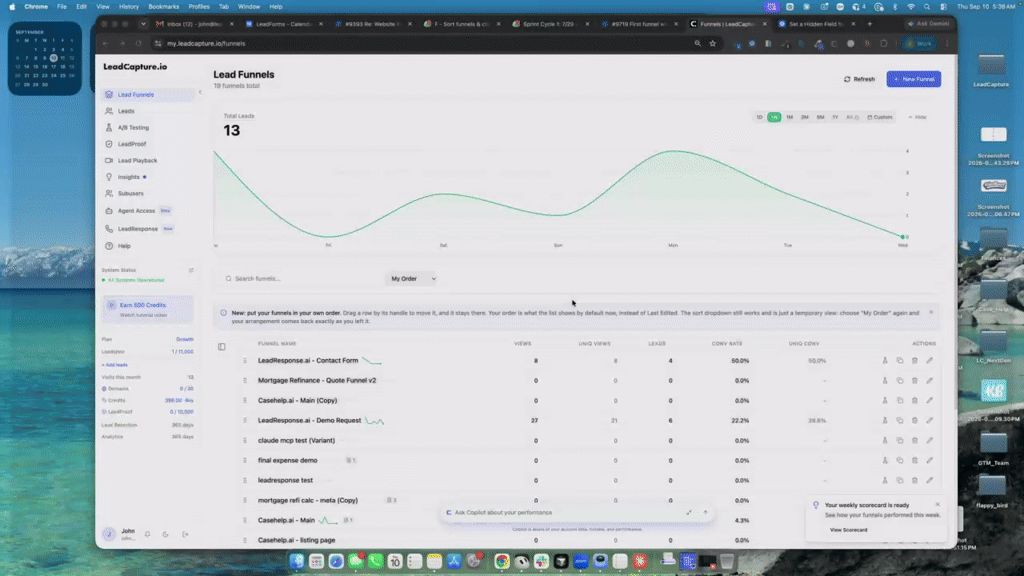Screen dimensions: 1024x576
Task: Click drag handle of LeadResponse.ai Contact Form row
Action: [x=245, y=360]
